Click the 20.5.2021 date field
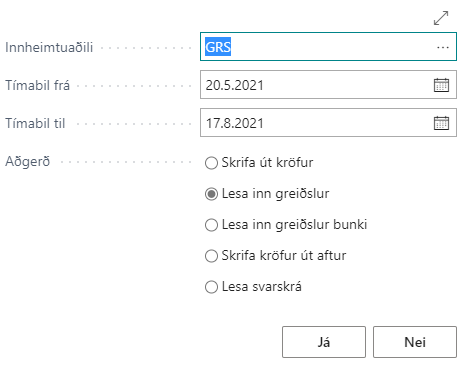Image resolution: width=467 pixels, height=368 pixels. click(328, 85)
